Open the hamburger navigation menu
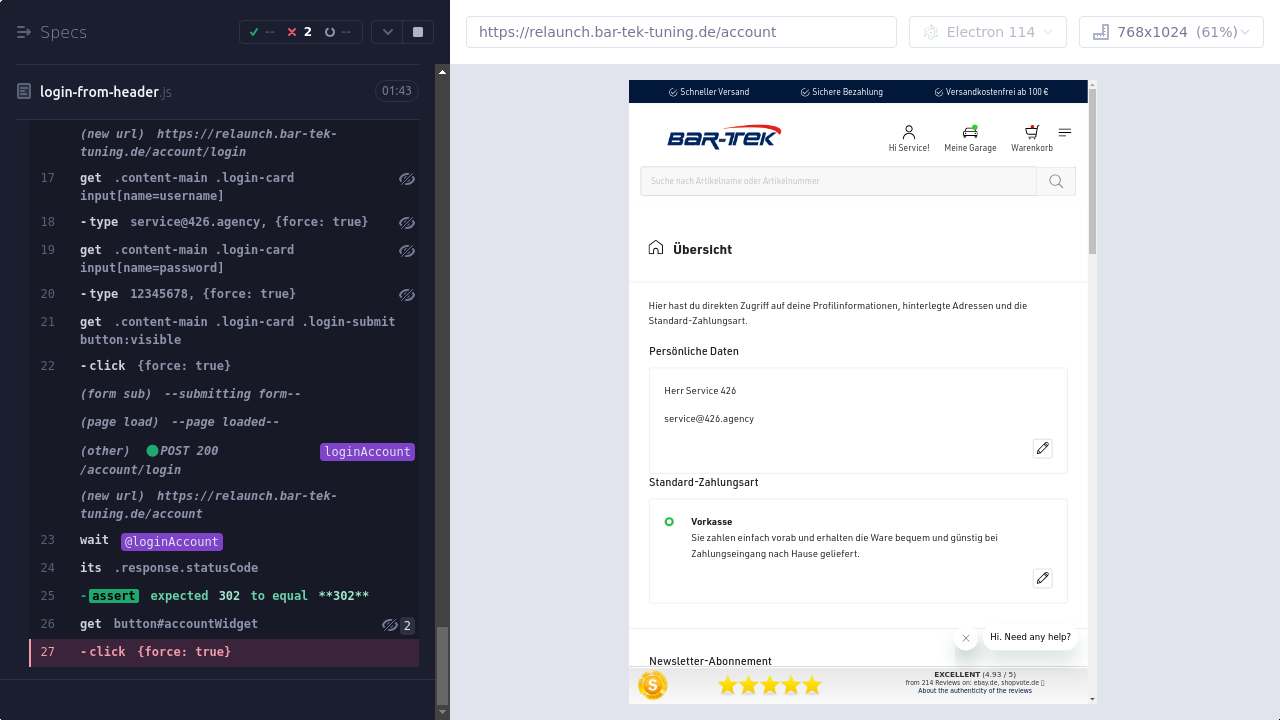The width and height of the screenshot is (1280, 720). [x=1065, y=132]
